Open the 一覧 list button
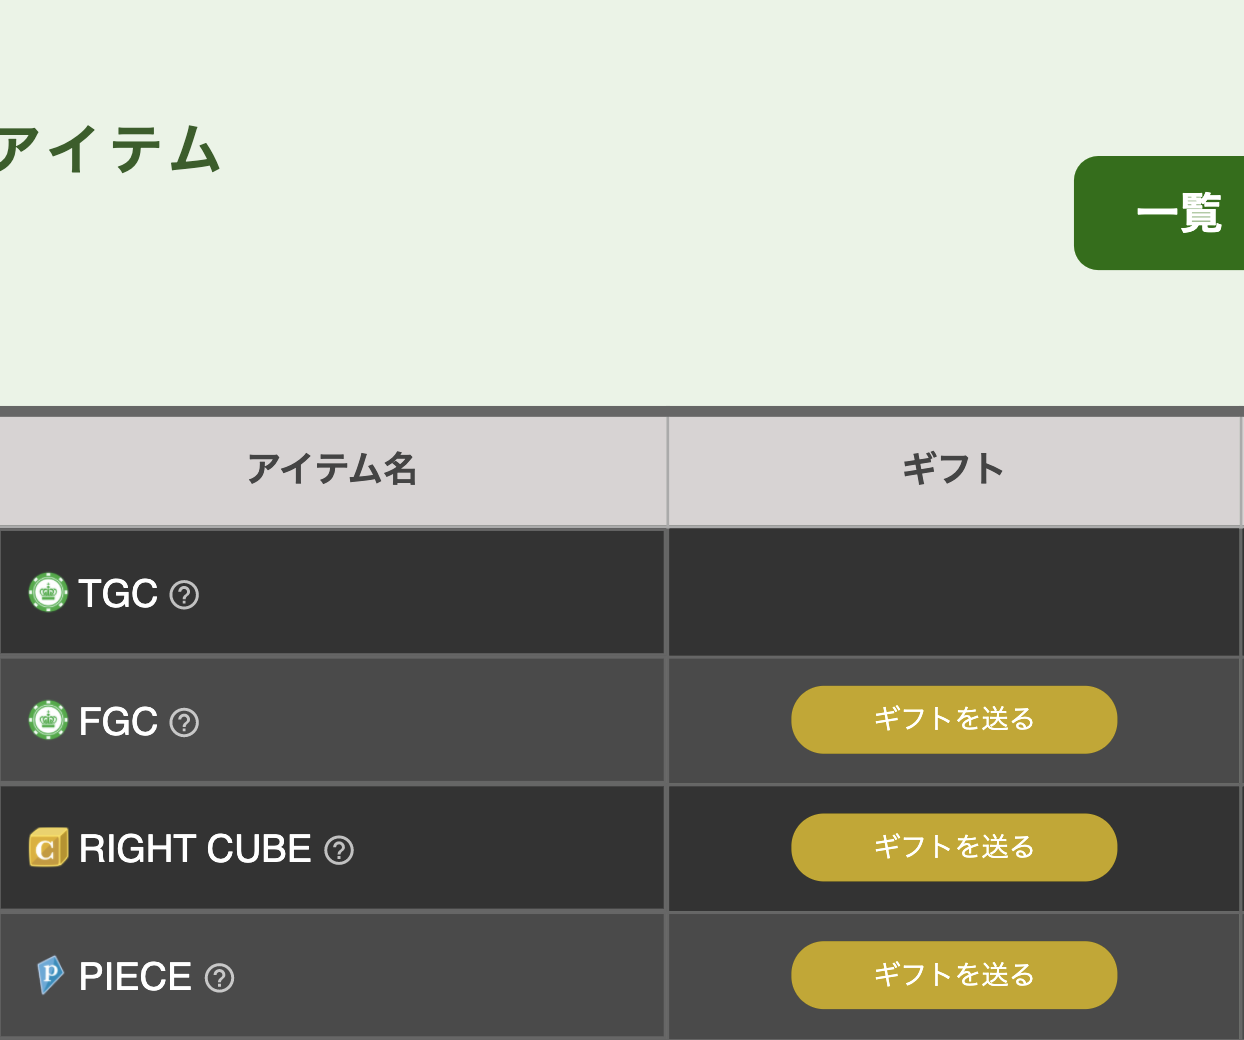The width and height of the screenshot is (1244, 1040). 1159,213
